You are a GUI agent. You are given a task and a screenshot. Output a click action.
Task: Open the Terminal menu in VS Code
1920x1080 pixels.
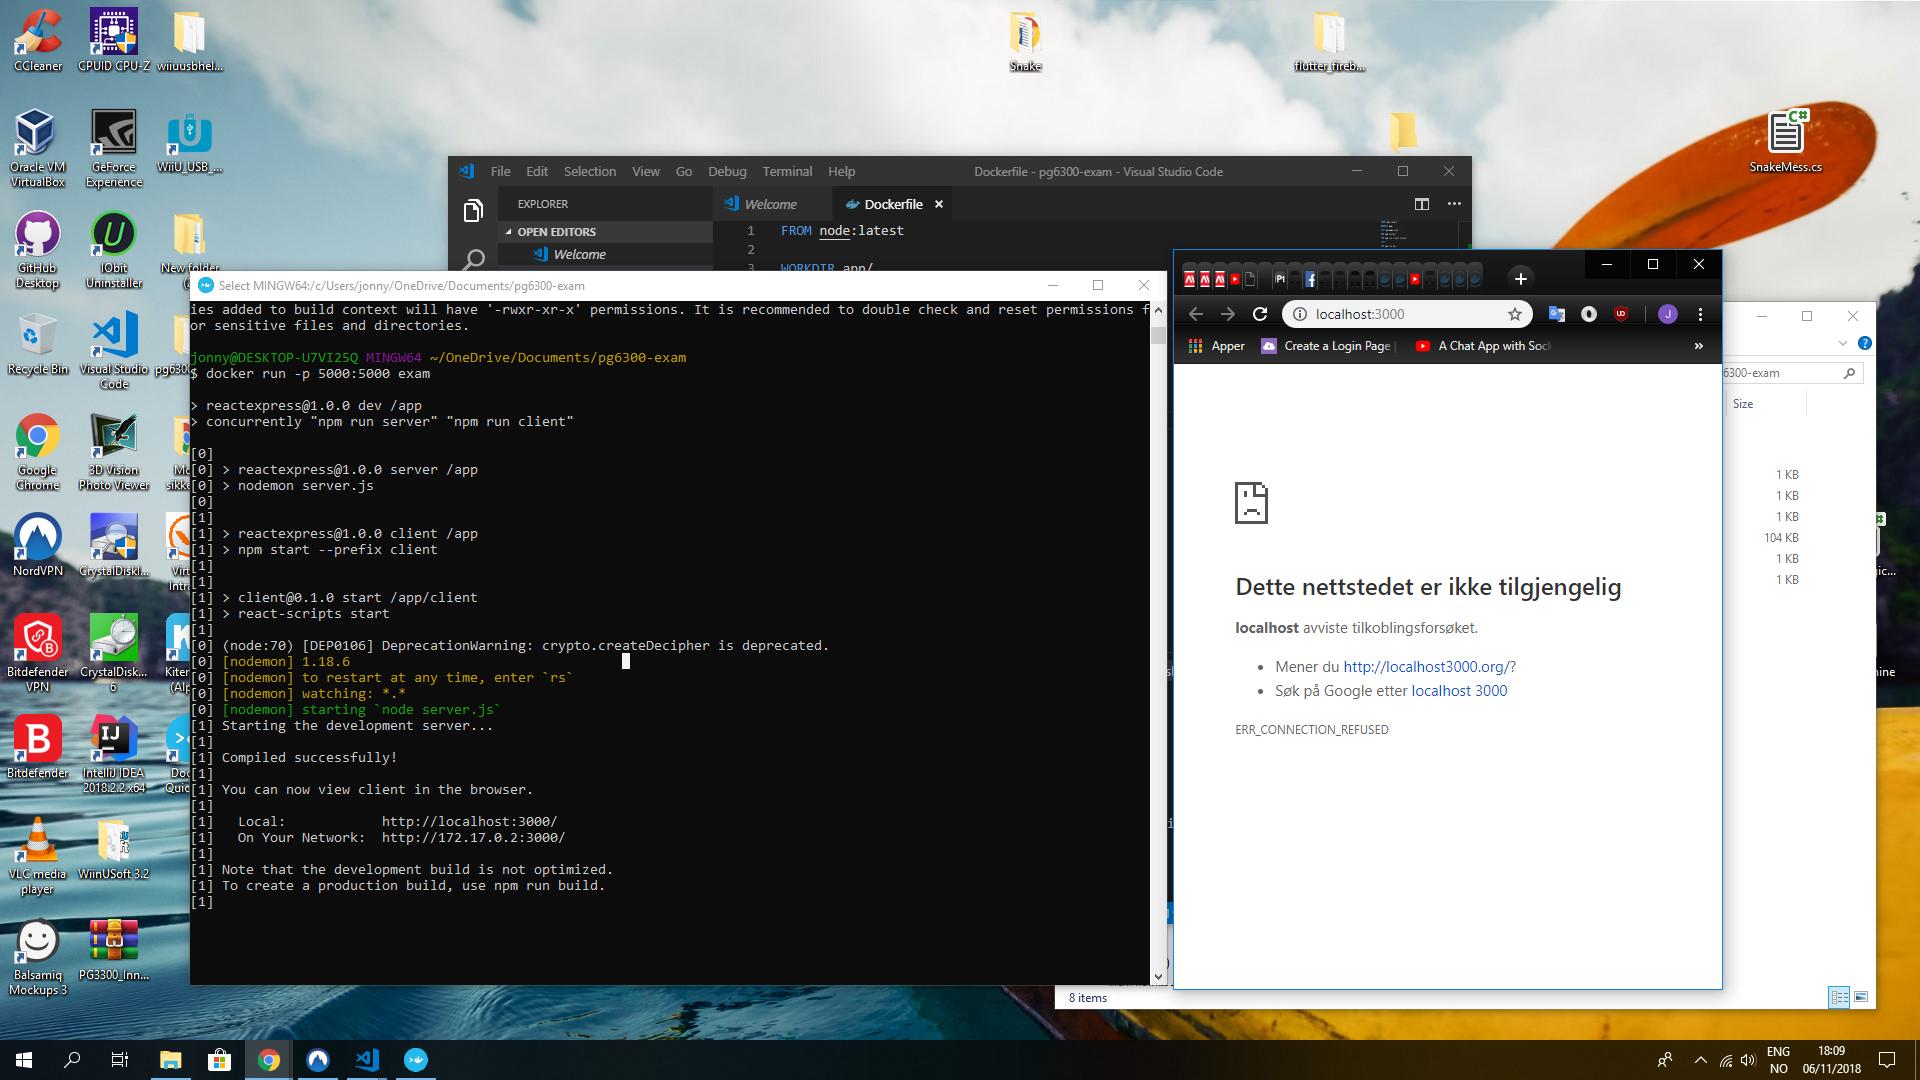coord(787,171)
